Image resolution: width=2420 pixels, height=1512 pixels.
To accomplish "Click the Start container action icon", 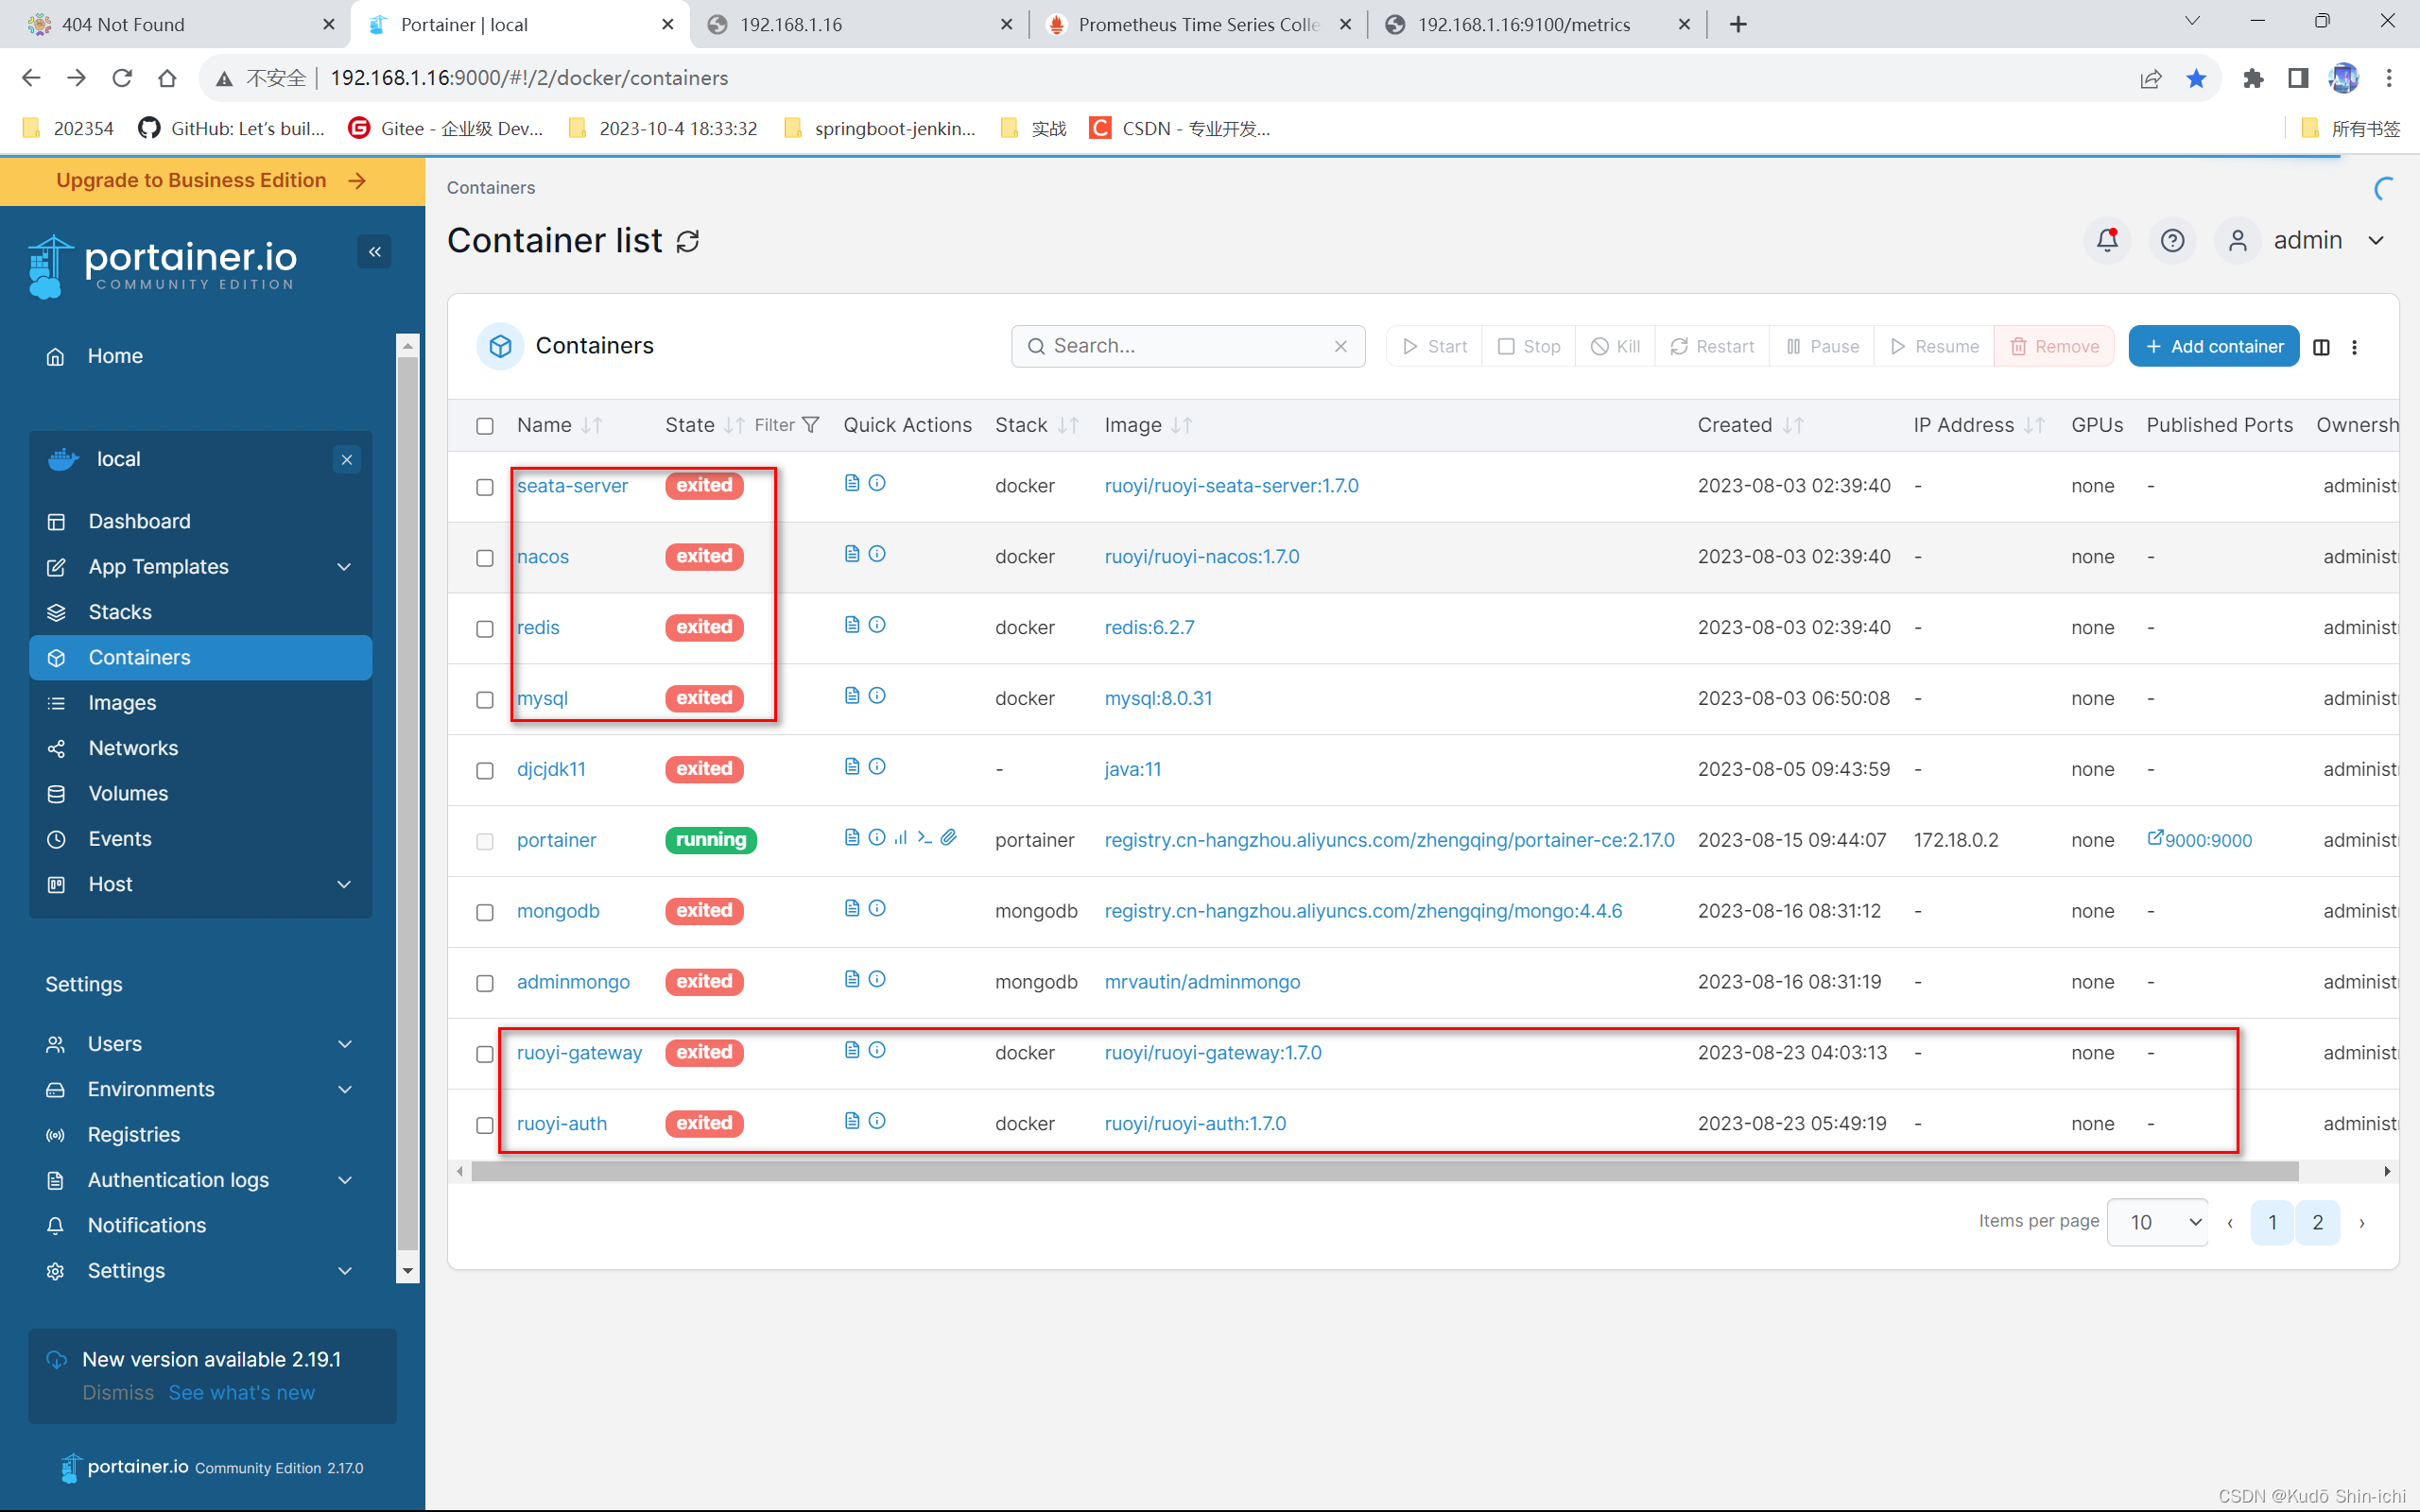I will [x=1430, y=345].
